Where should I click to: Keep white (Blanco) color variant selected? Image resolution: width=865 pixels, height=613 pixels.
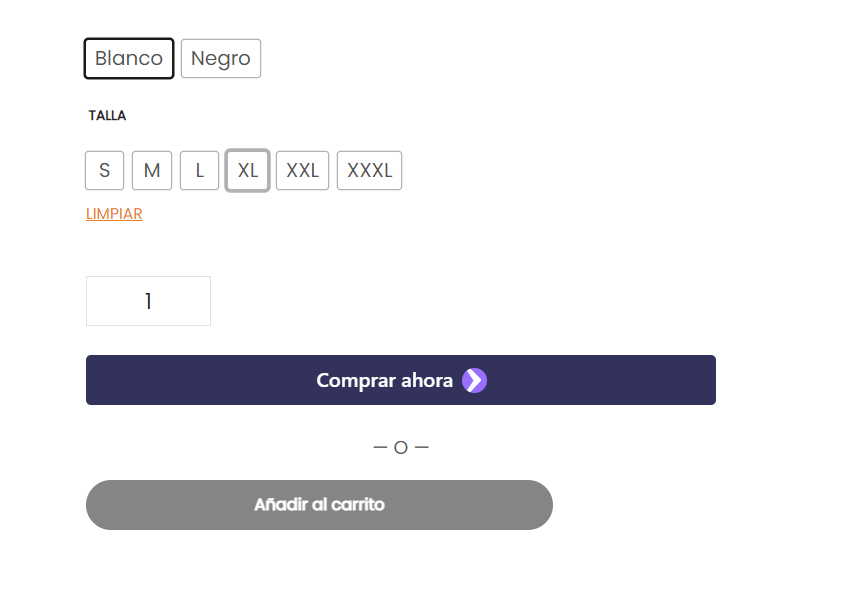[129, 58]
